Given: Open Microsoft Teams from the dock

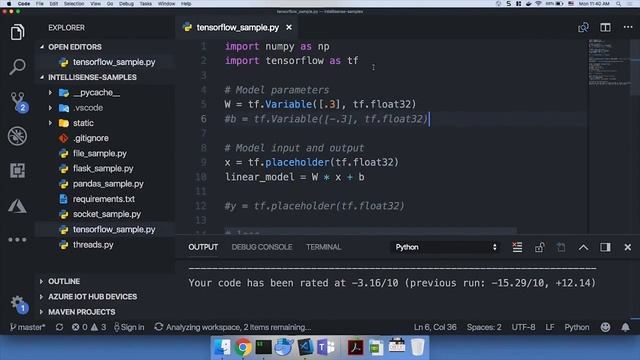Looking at the screenshot, I should pyautogui.click(x=326, y=347).
